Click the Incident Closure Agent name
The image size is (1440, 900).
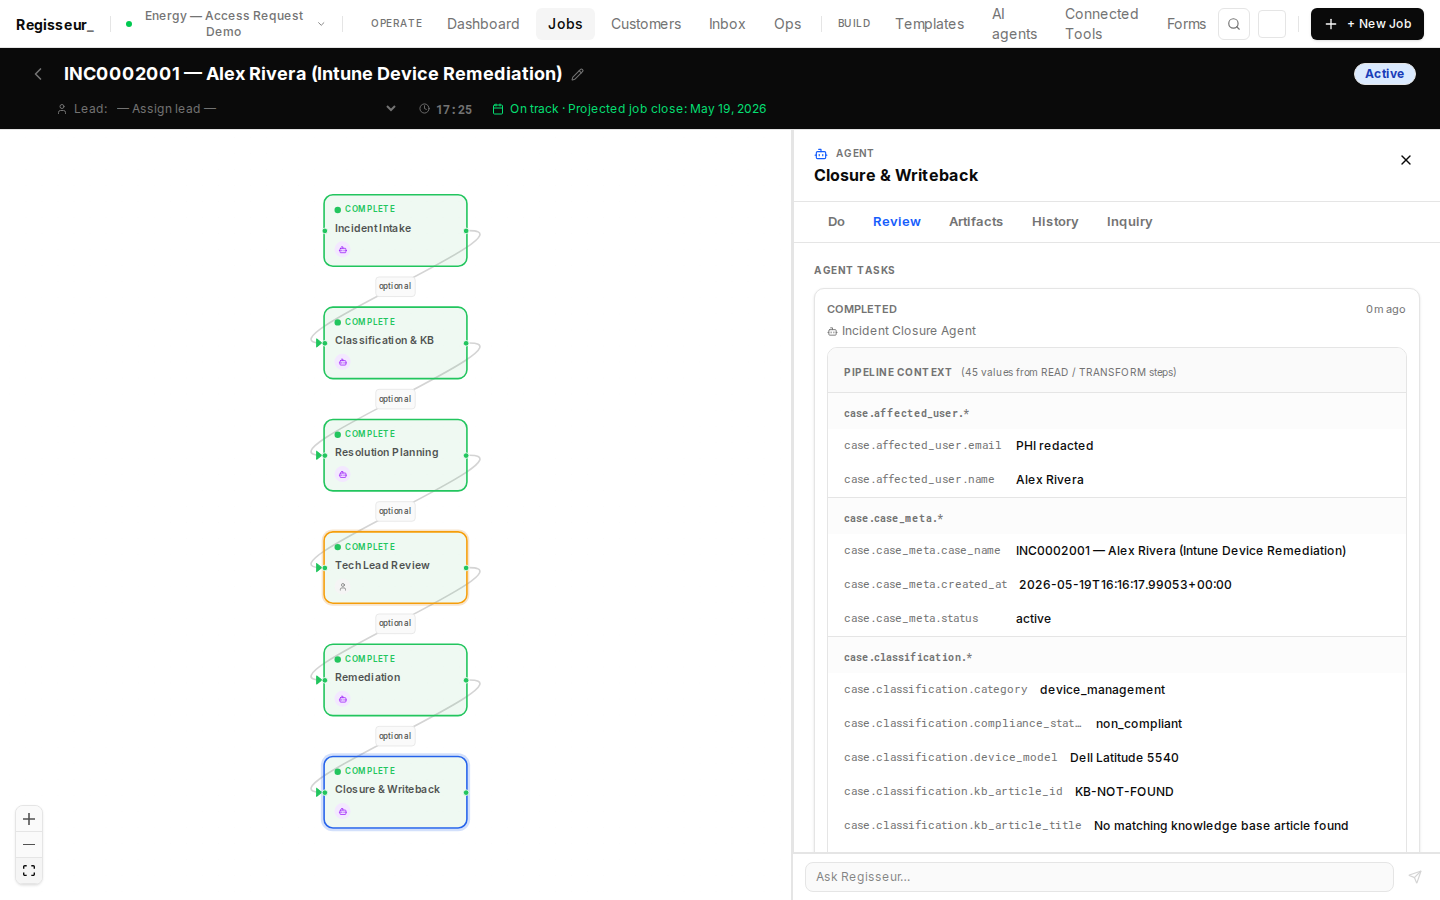908,331
